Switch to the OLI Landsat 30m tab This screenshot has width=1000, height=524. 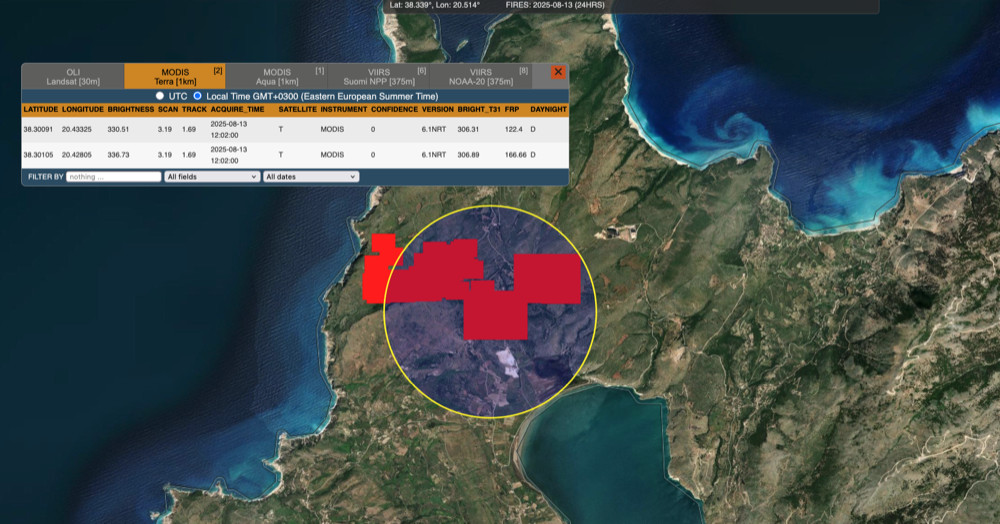coord(73,76)
